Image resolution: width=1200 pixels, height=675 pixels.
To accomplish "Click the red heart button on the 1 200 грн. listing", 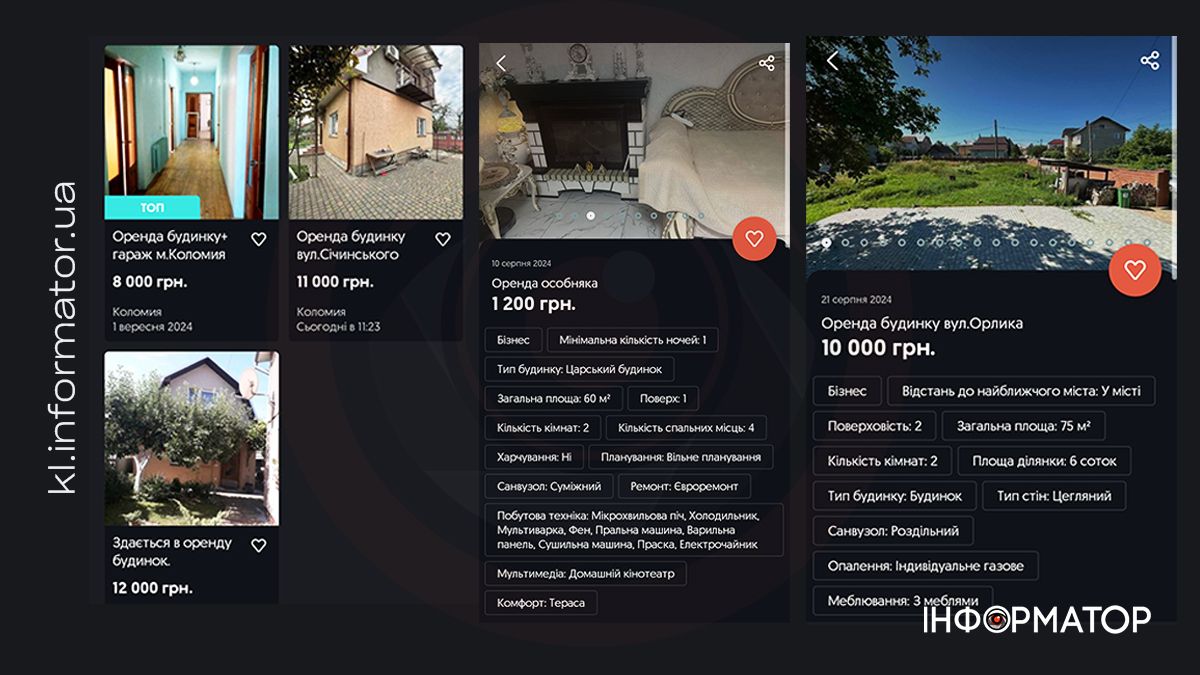I will (x=754, y=239).
